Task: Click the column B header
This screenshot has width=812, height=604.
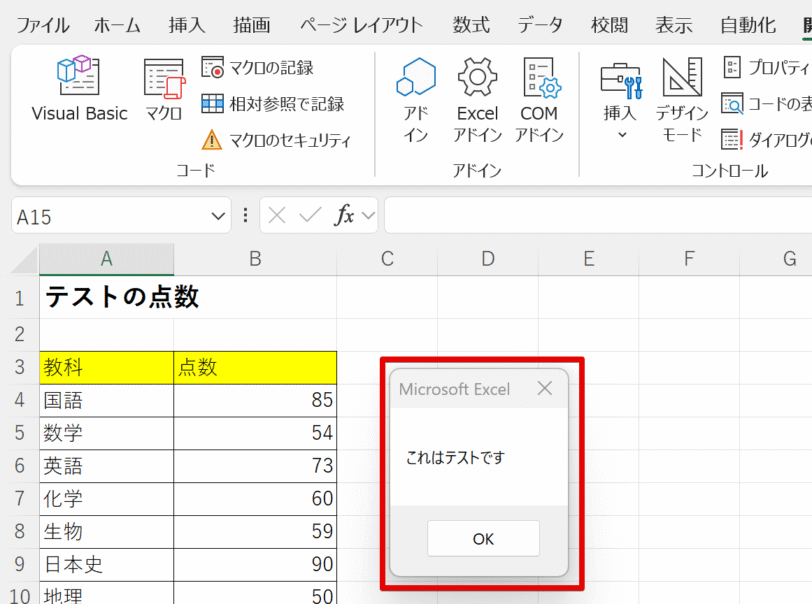Action: click(x=255, y=260)
